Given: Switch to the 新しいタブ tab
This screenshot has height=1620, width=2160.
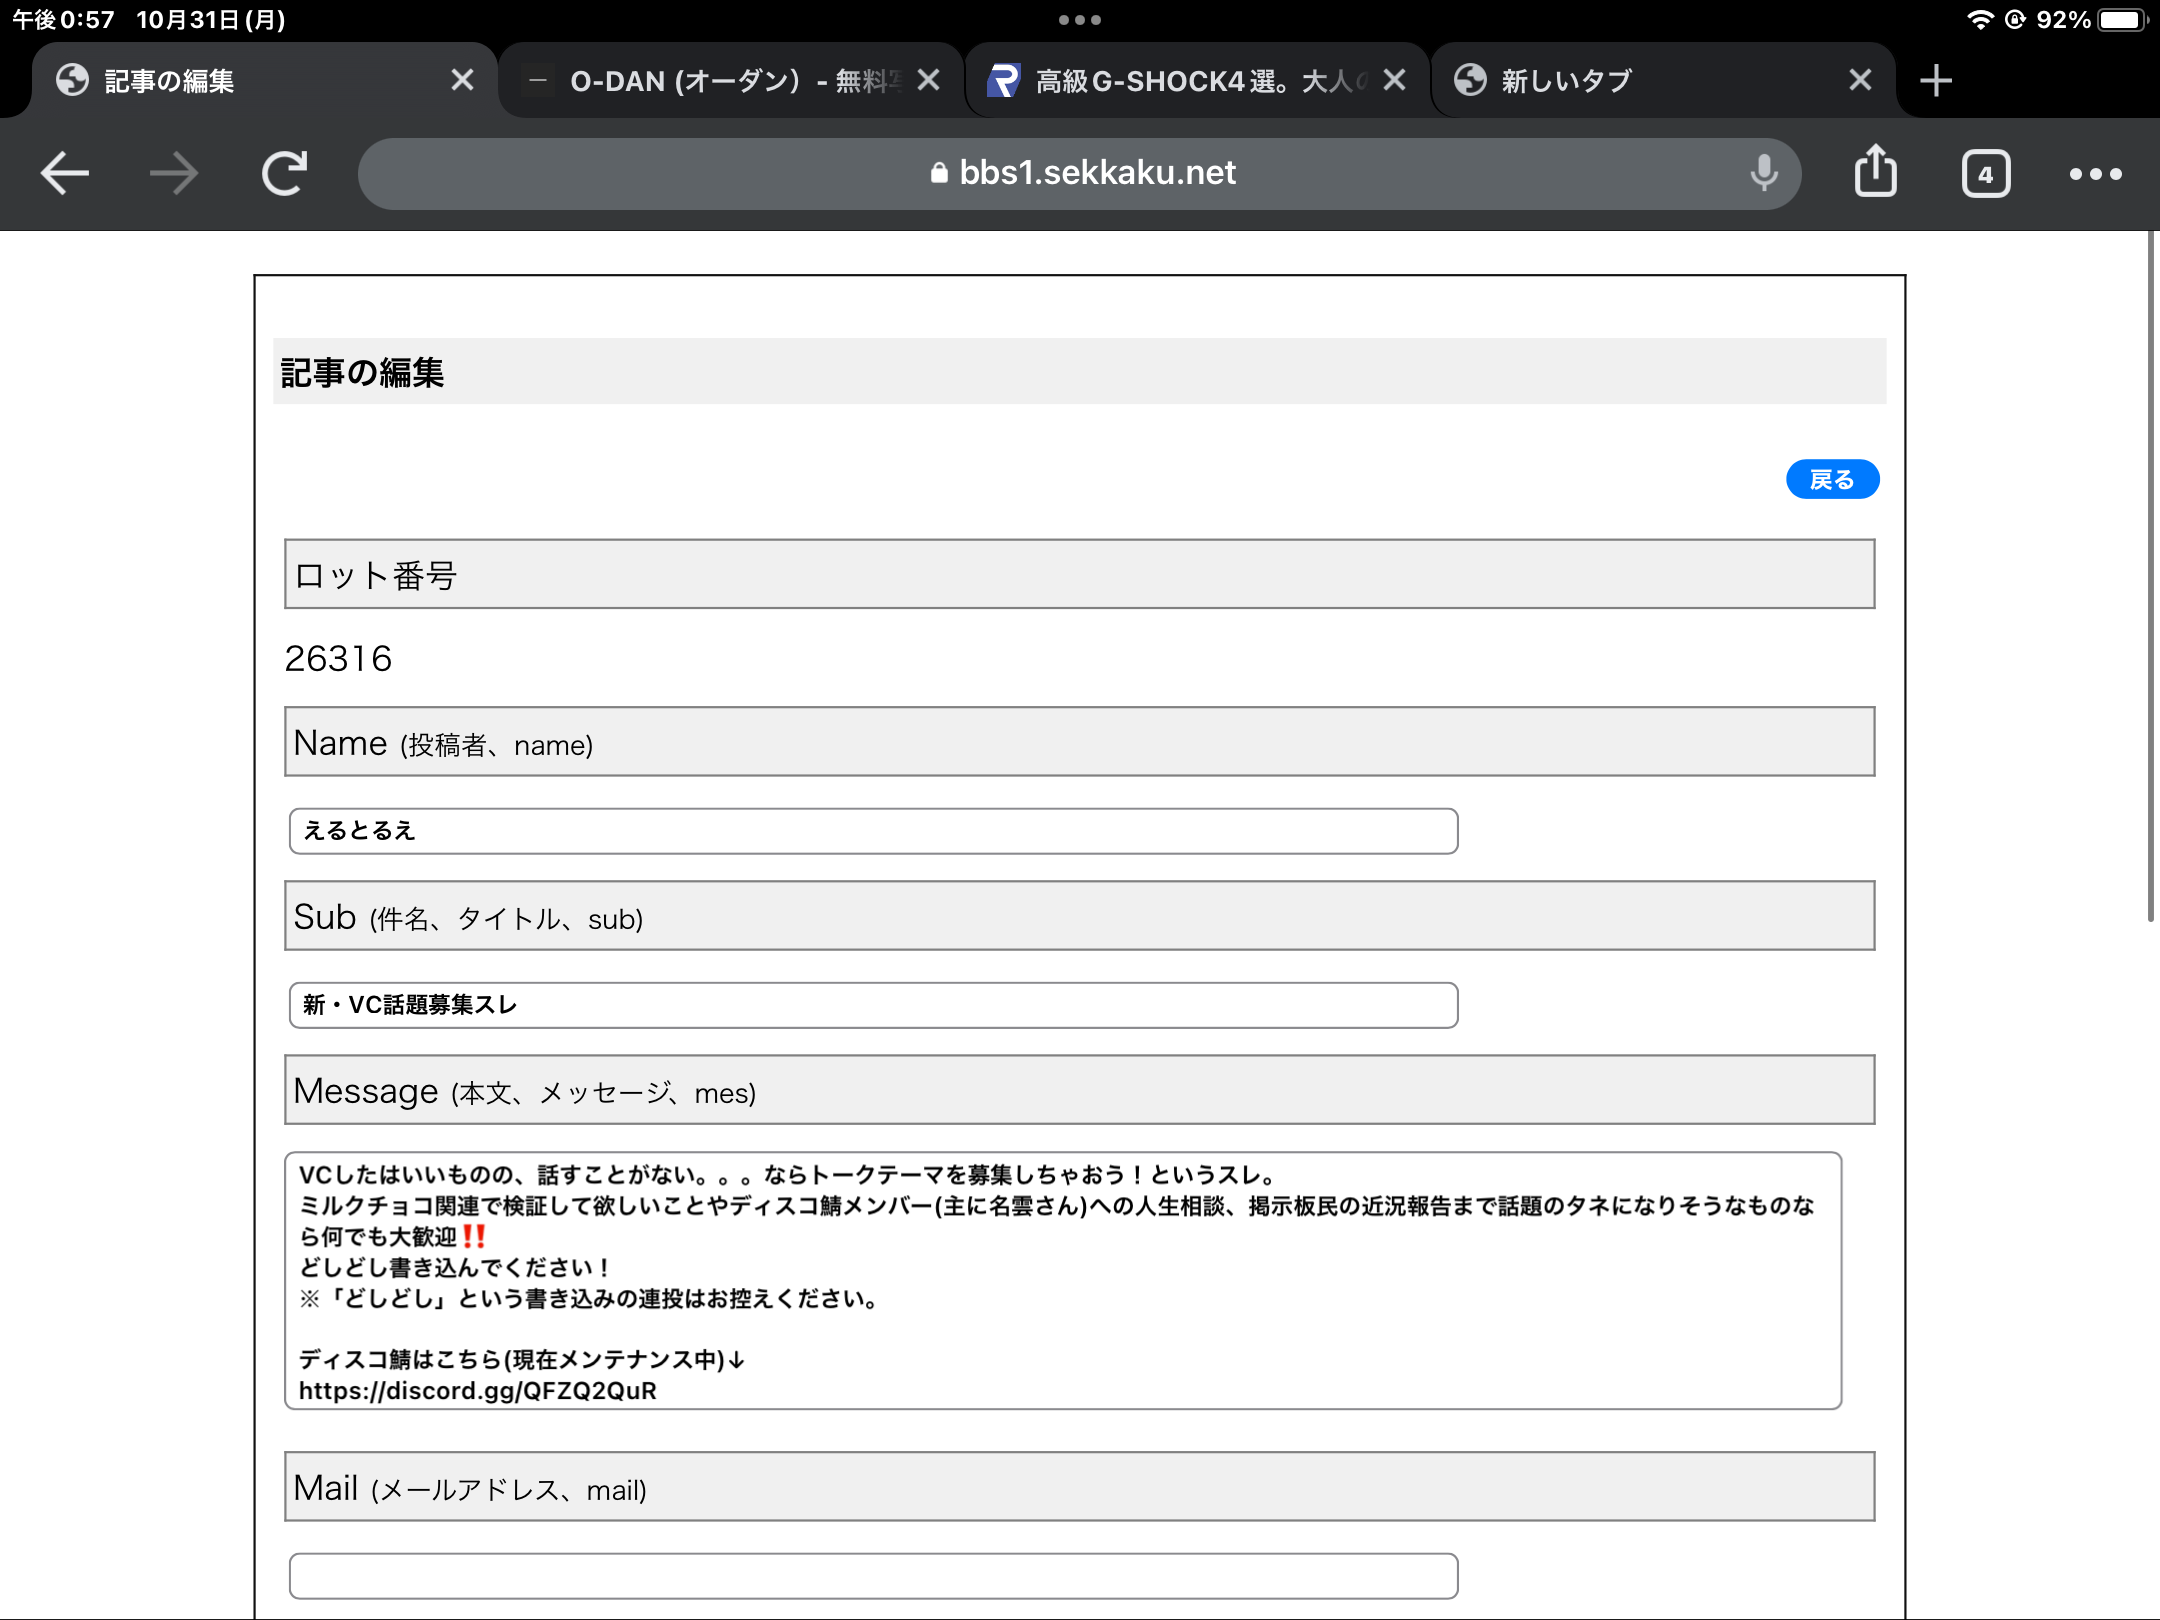Looking at the screenshot, I should (x=1664, y=80).
